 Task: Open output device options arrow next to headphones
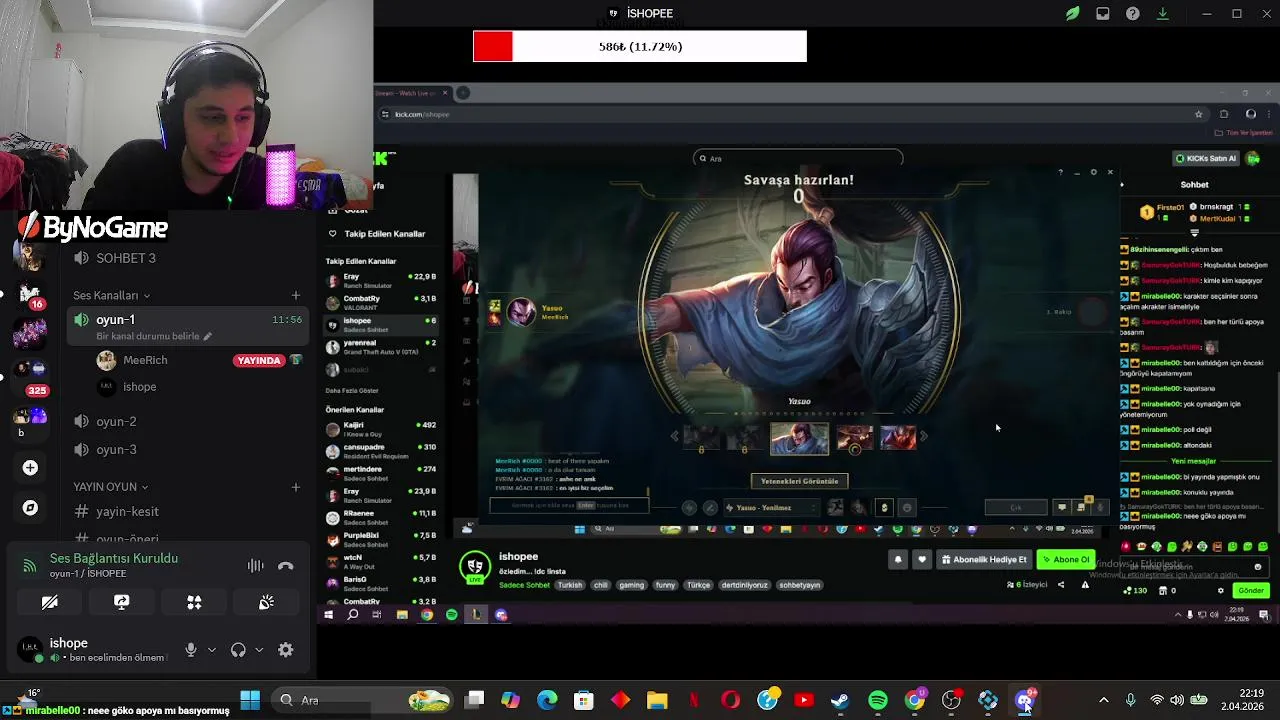pos(259,650)
